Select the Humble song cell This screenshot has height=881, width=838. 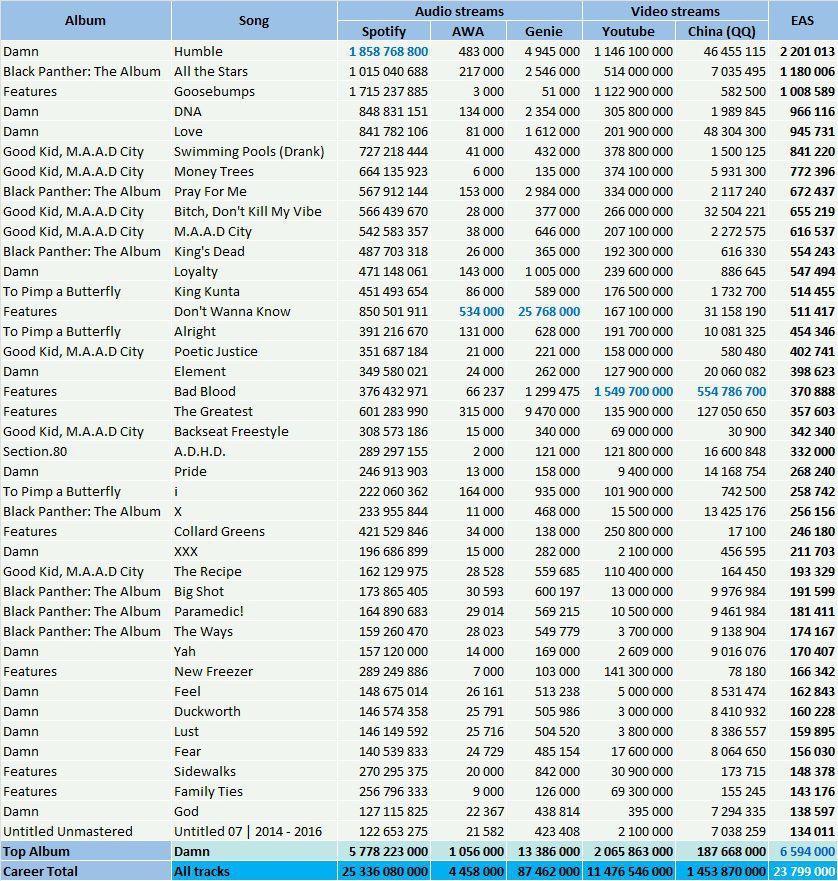tap(254, 52)
